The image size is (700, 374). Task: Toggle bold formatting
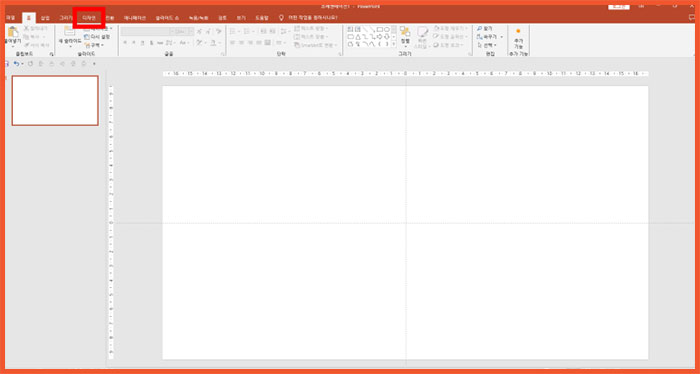click(125, 42)
